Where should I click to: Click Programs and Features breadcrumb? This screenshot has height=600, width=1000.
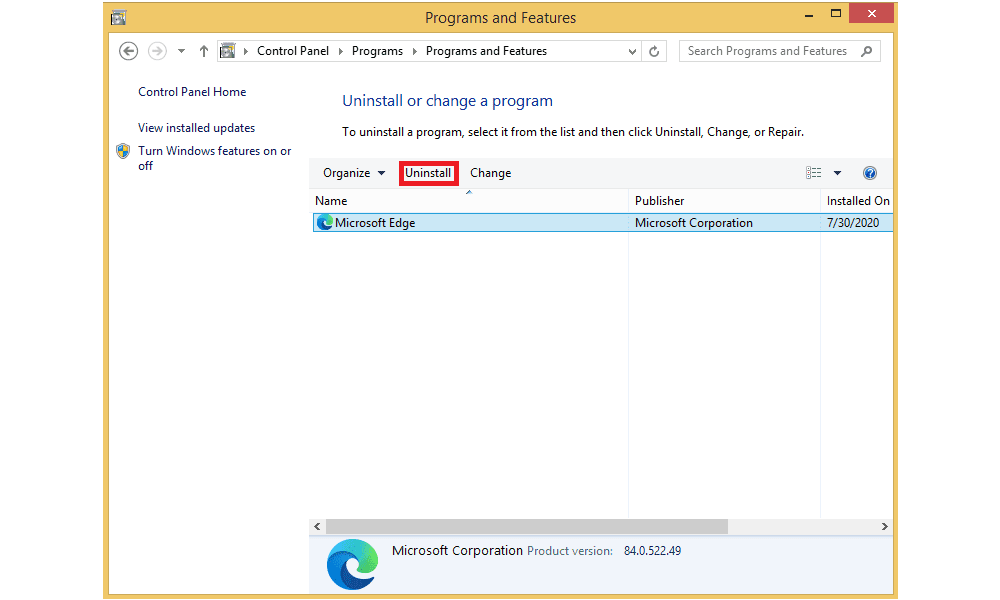(487, 51)
